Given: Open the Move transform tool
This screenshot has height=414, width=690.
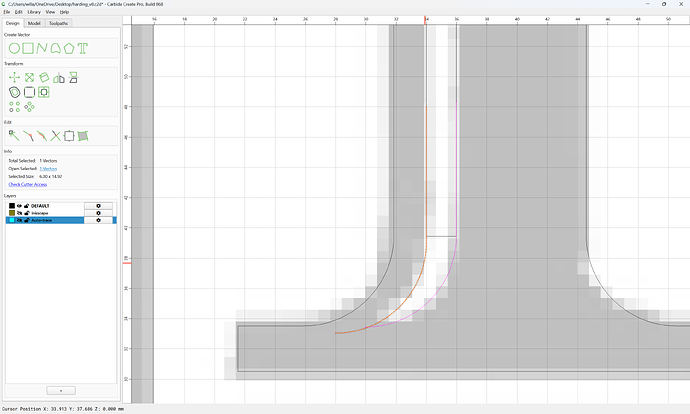Looking at the screenshot, I should tap(15, 78).
